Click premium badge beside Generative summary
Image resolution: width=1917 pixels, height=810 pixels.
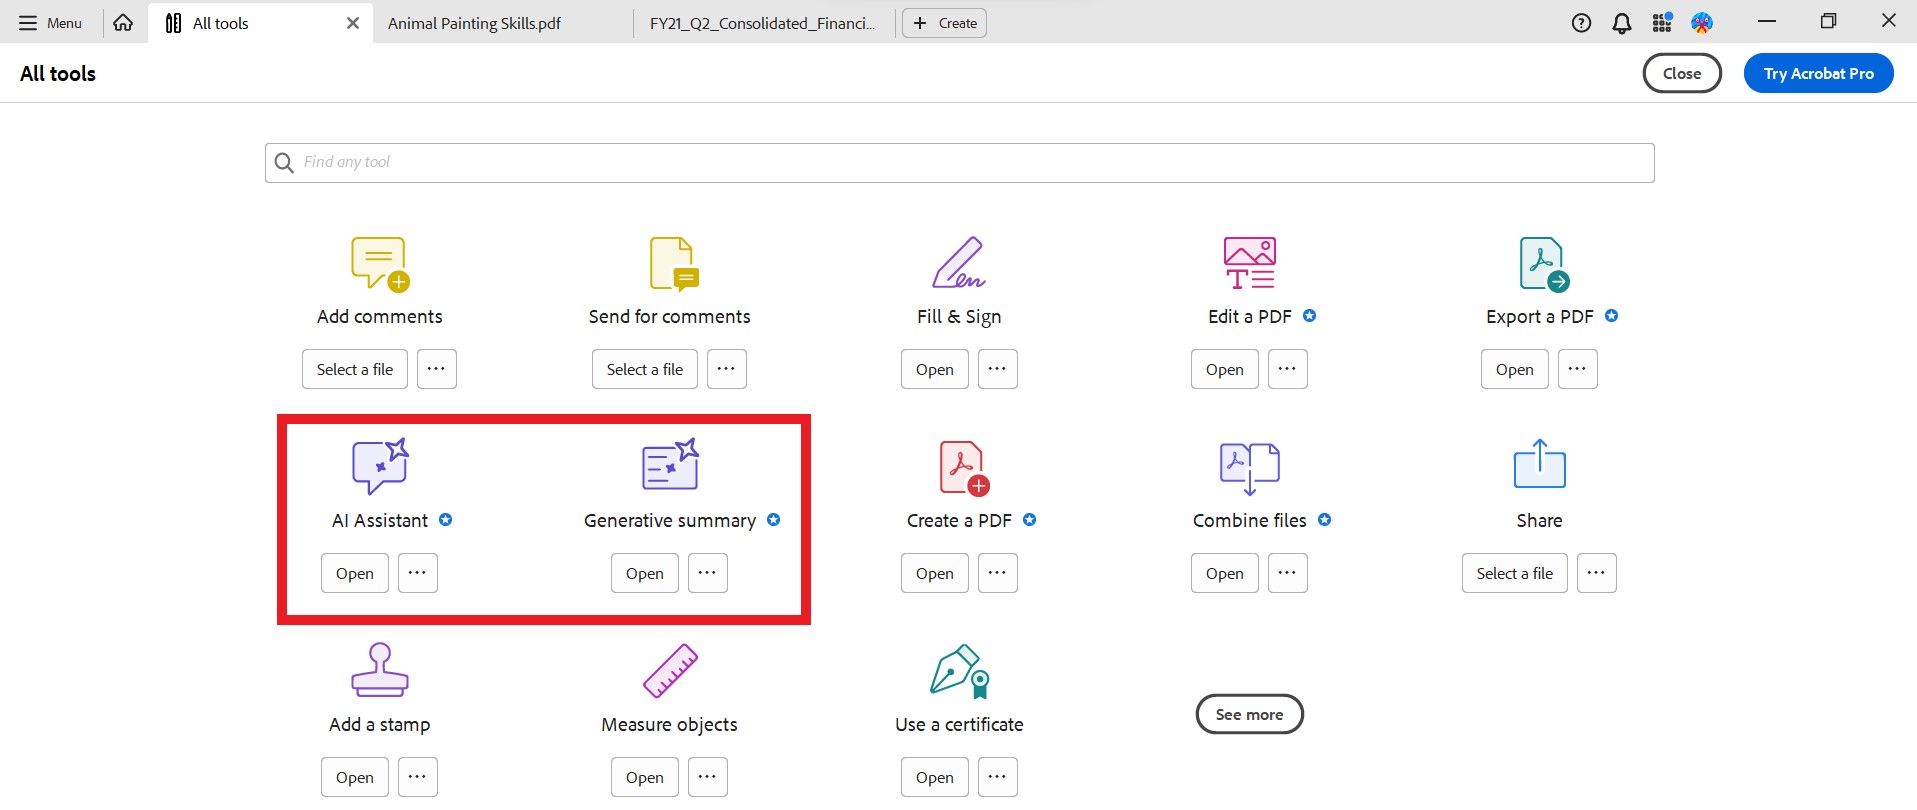[x=774, y=520]
